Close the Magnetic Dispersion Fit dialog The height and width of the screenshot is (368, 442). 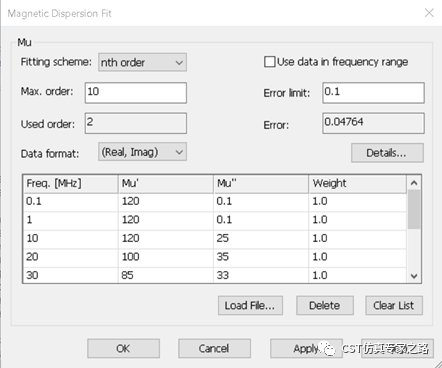tap(429, 13)
